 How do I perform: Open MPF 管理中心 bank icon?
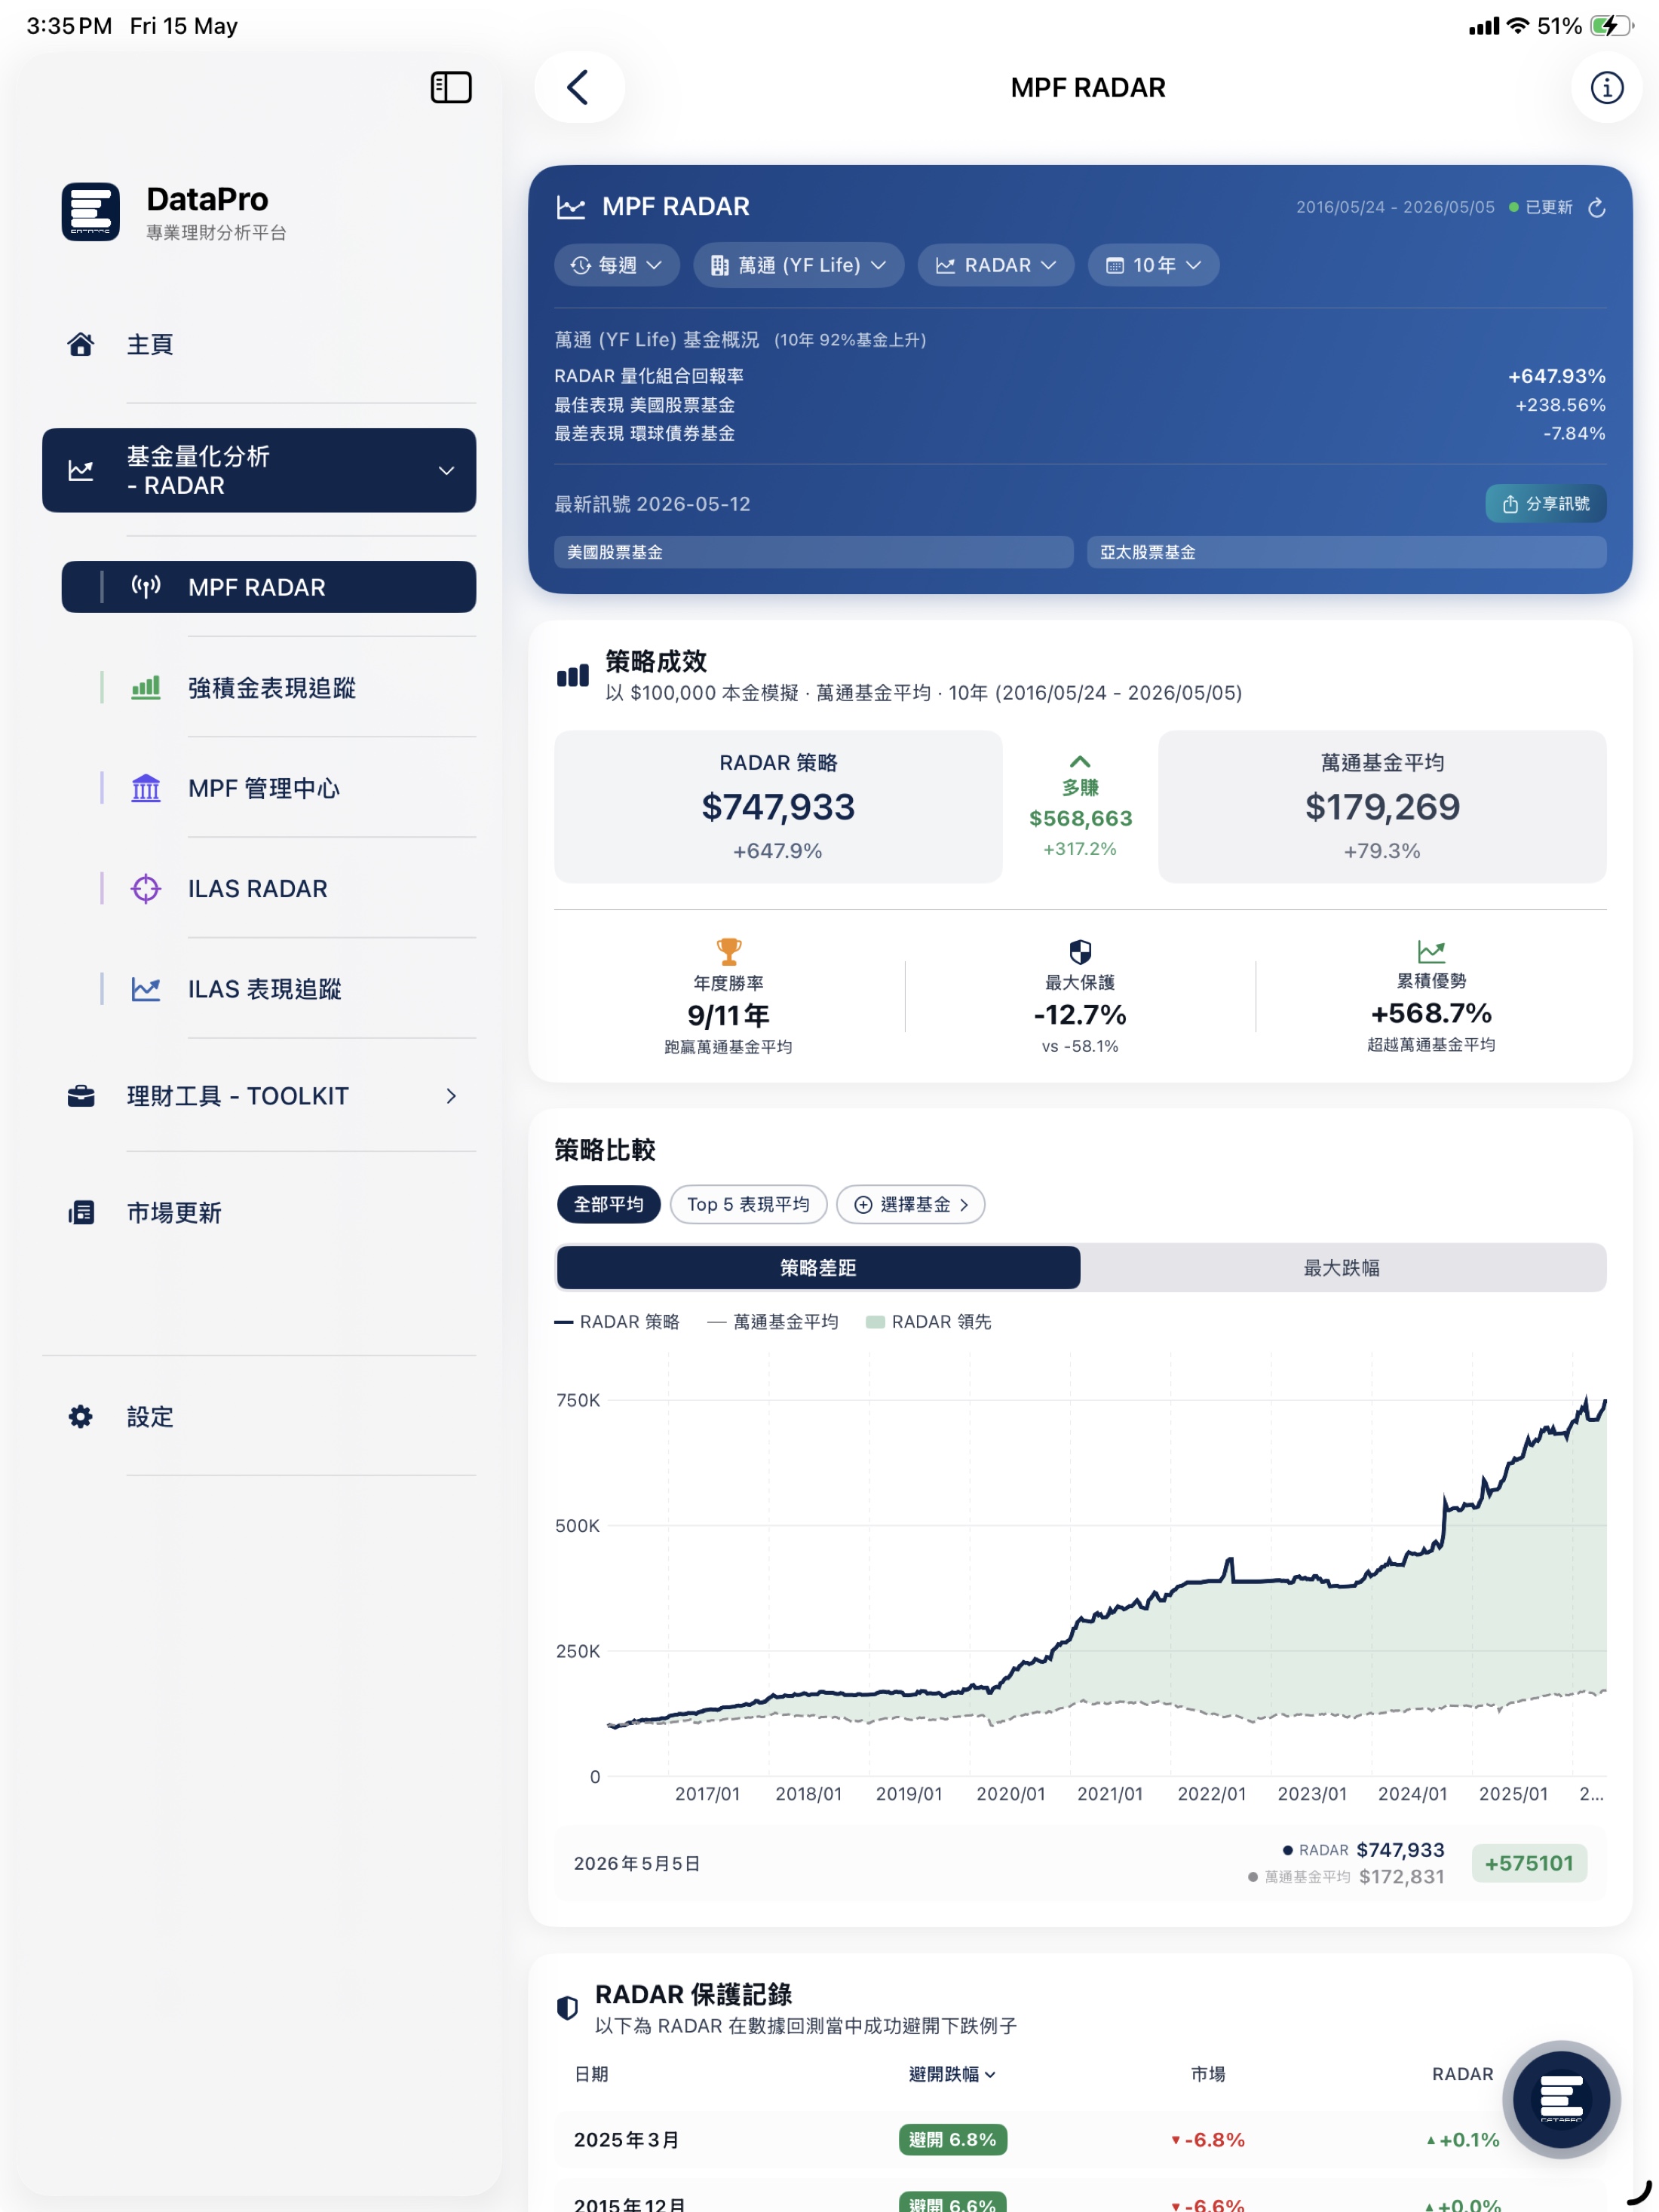146,788
